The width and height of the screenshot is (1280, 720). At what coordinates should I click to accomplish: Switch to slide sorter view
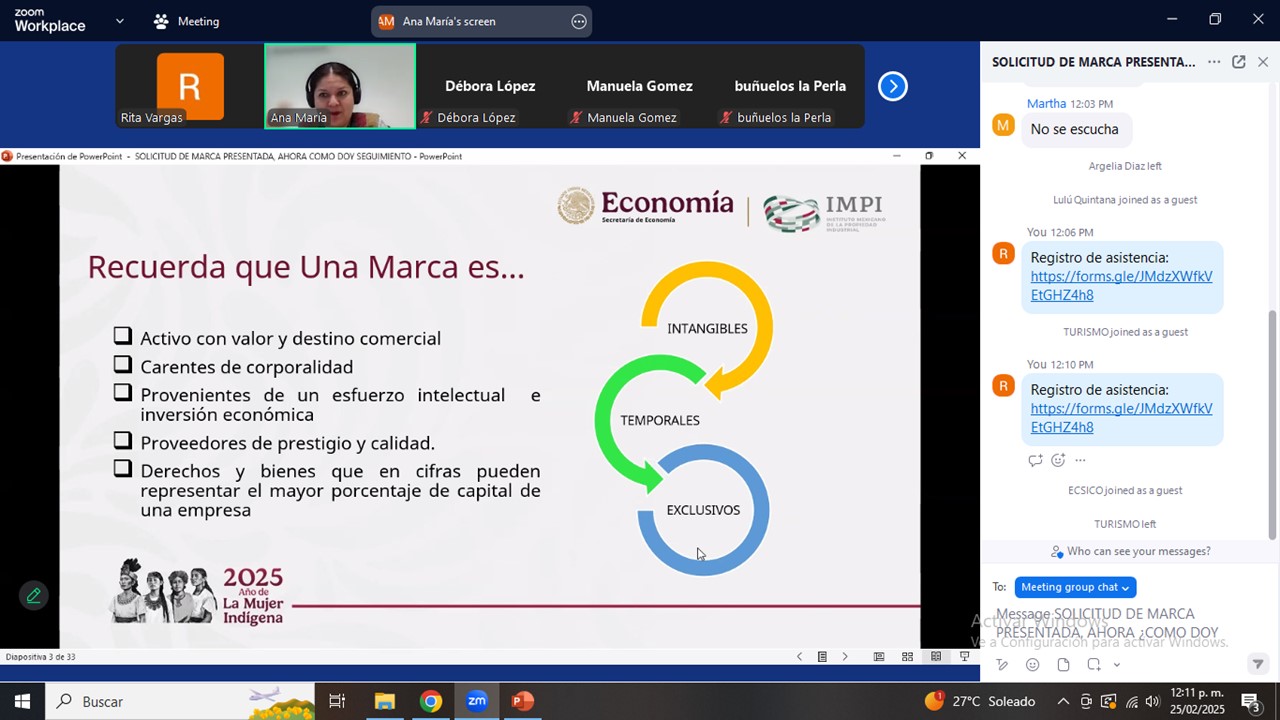coord(907,657)
